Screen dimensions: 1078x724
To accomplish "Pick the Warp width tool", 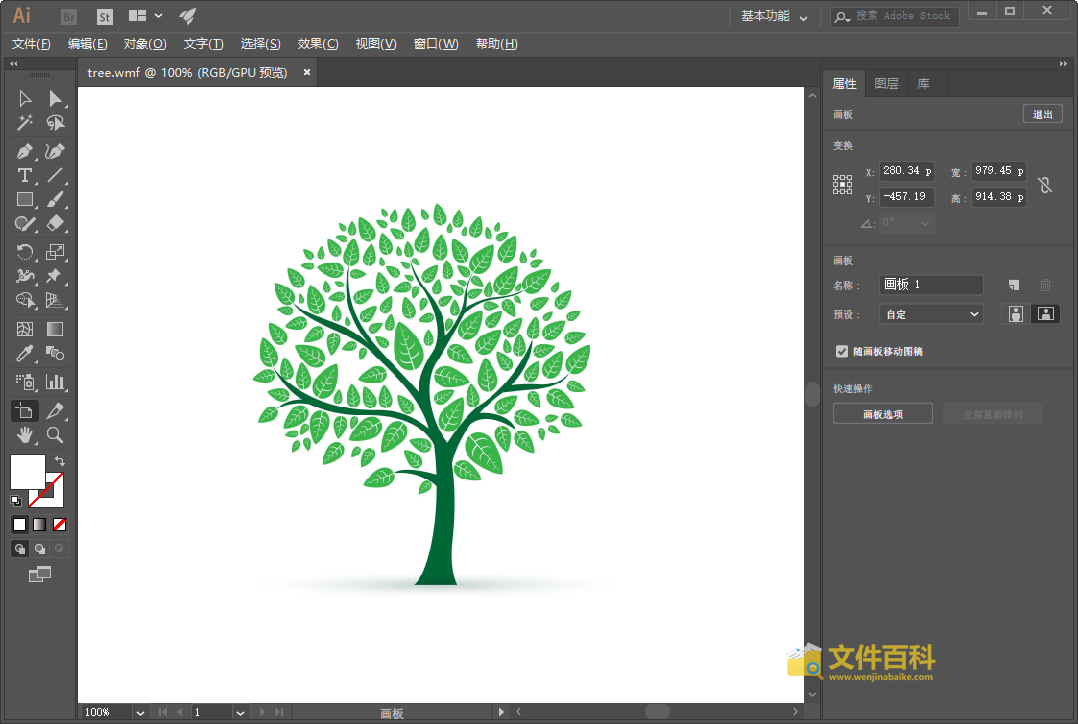I will coord(25,276).
